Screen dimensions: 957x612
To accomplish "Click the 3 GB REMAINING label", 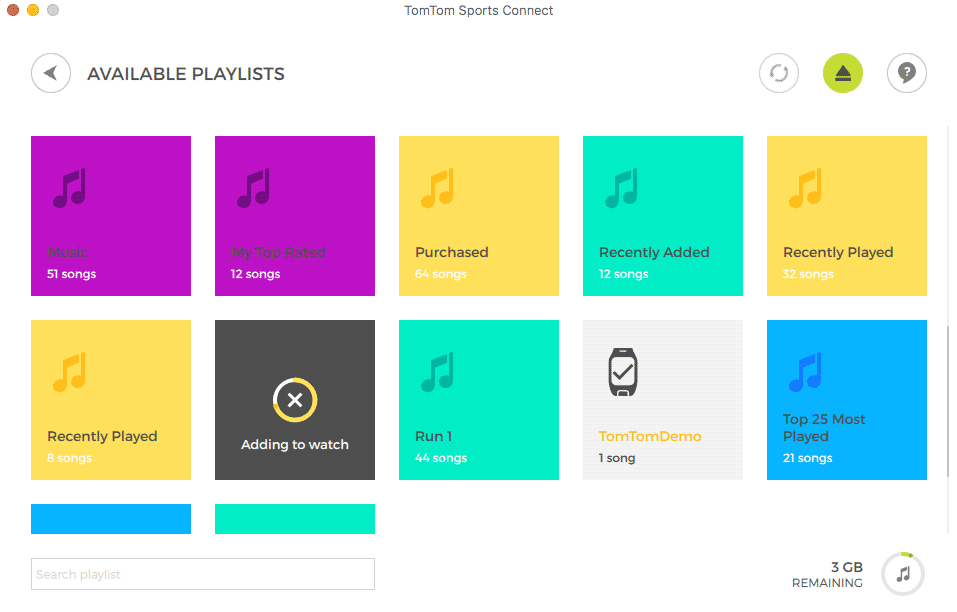I will (828, 575).
